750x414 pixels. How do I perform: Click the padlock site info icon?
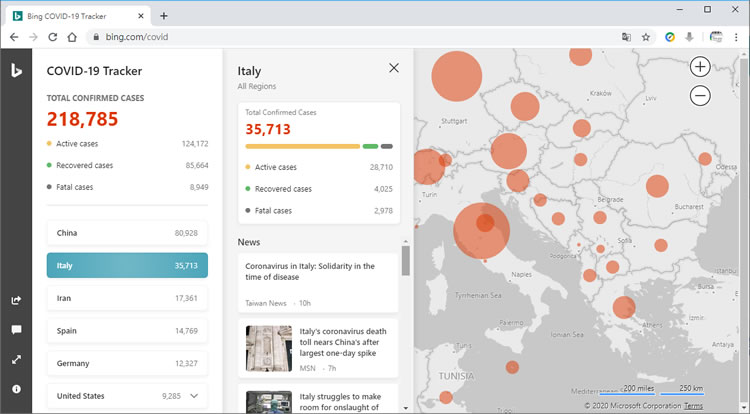pos(96,37)
